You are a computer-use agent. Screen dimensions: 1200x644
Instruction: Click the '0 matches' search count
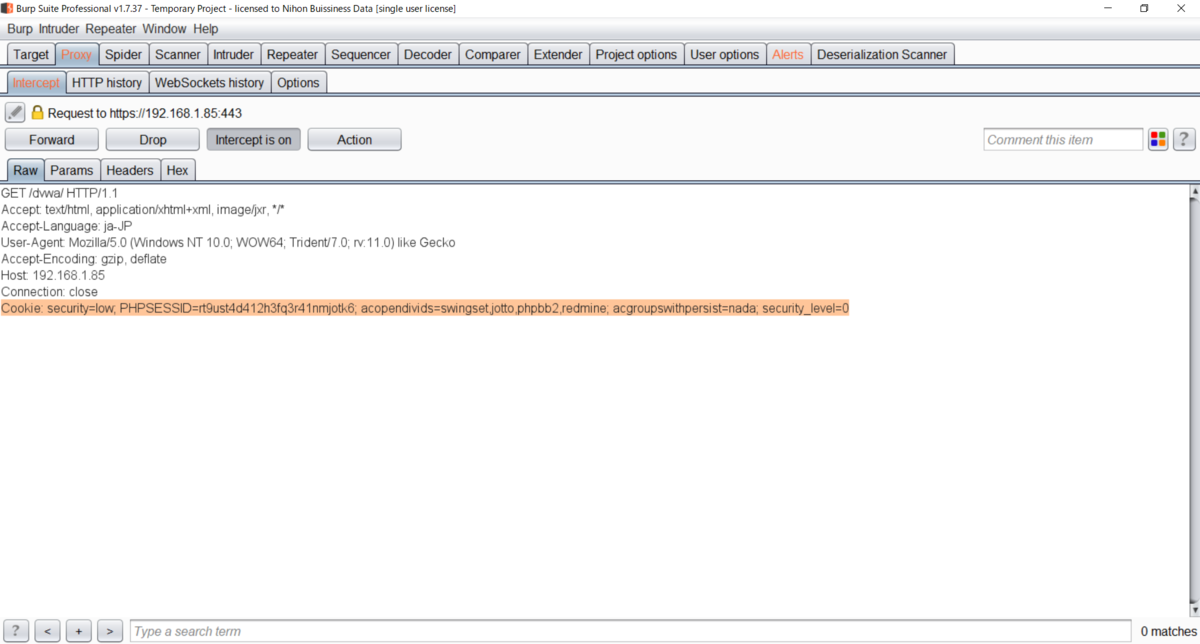point(1169,631)
